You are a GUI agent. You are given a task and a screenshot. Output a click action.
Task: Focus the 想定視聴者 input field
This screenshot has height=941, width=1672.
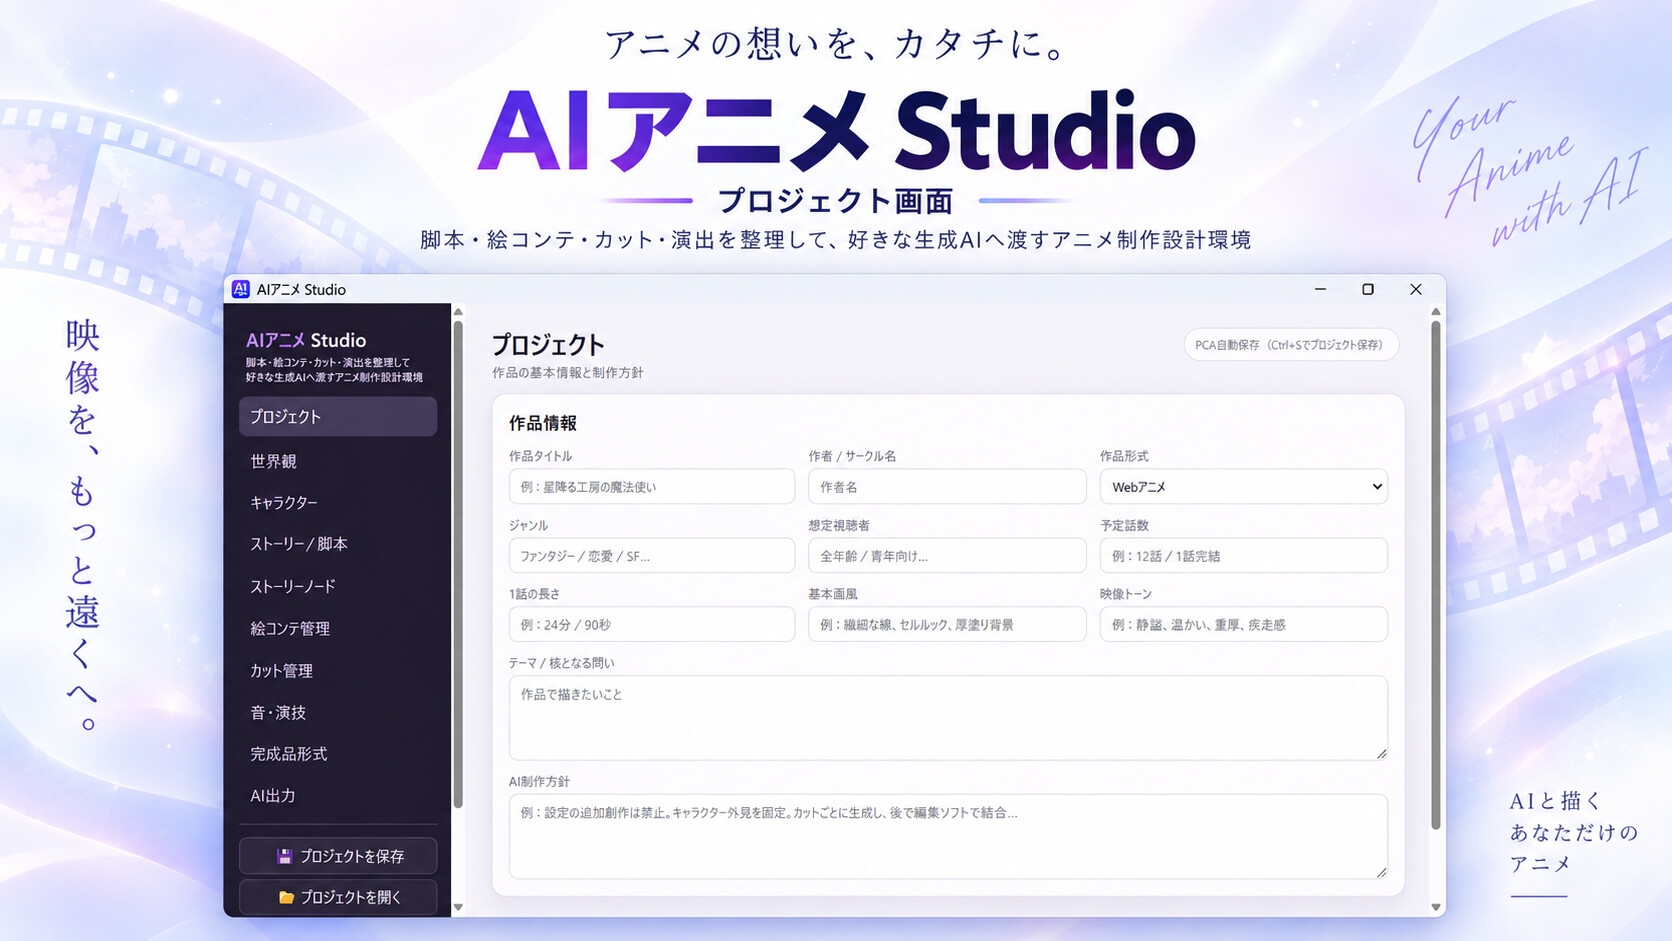click(x=947, y=556)
